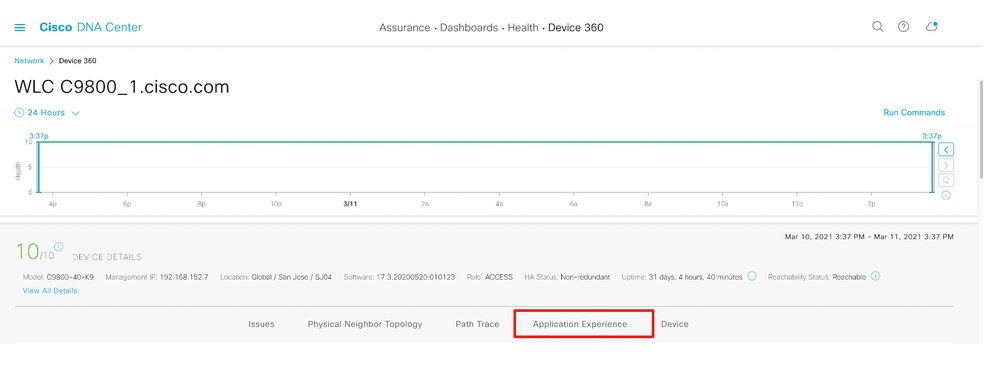Click the clock icon beside 24 Hours
Screen dimensions: 998x373
(x=19, y=113)
